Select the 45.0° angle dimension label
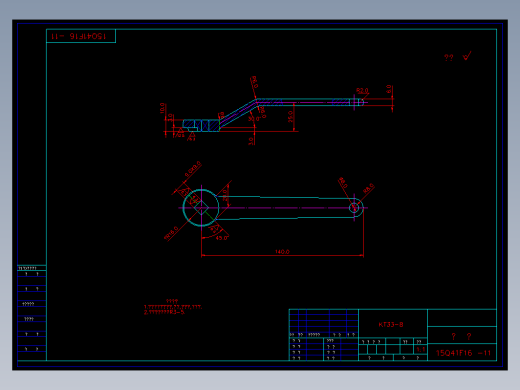This screenshot has height=390, width=520. click(x=222, y=238)
